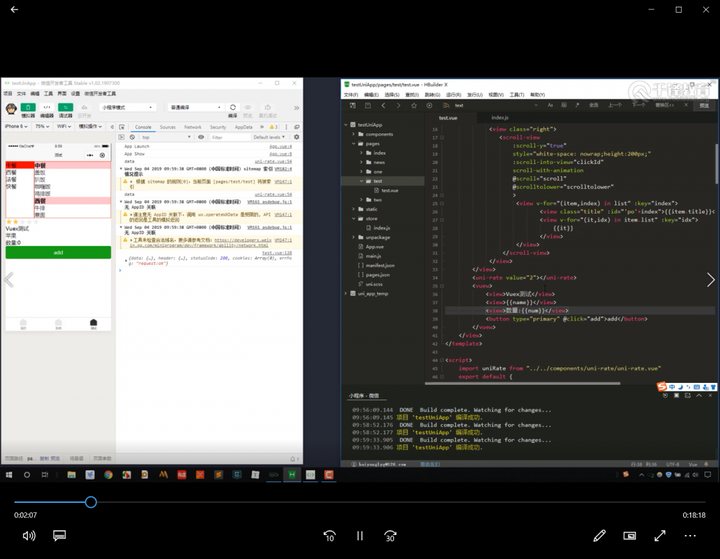
Task: Pause the video playback
Action: [360, 536]
